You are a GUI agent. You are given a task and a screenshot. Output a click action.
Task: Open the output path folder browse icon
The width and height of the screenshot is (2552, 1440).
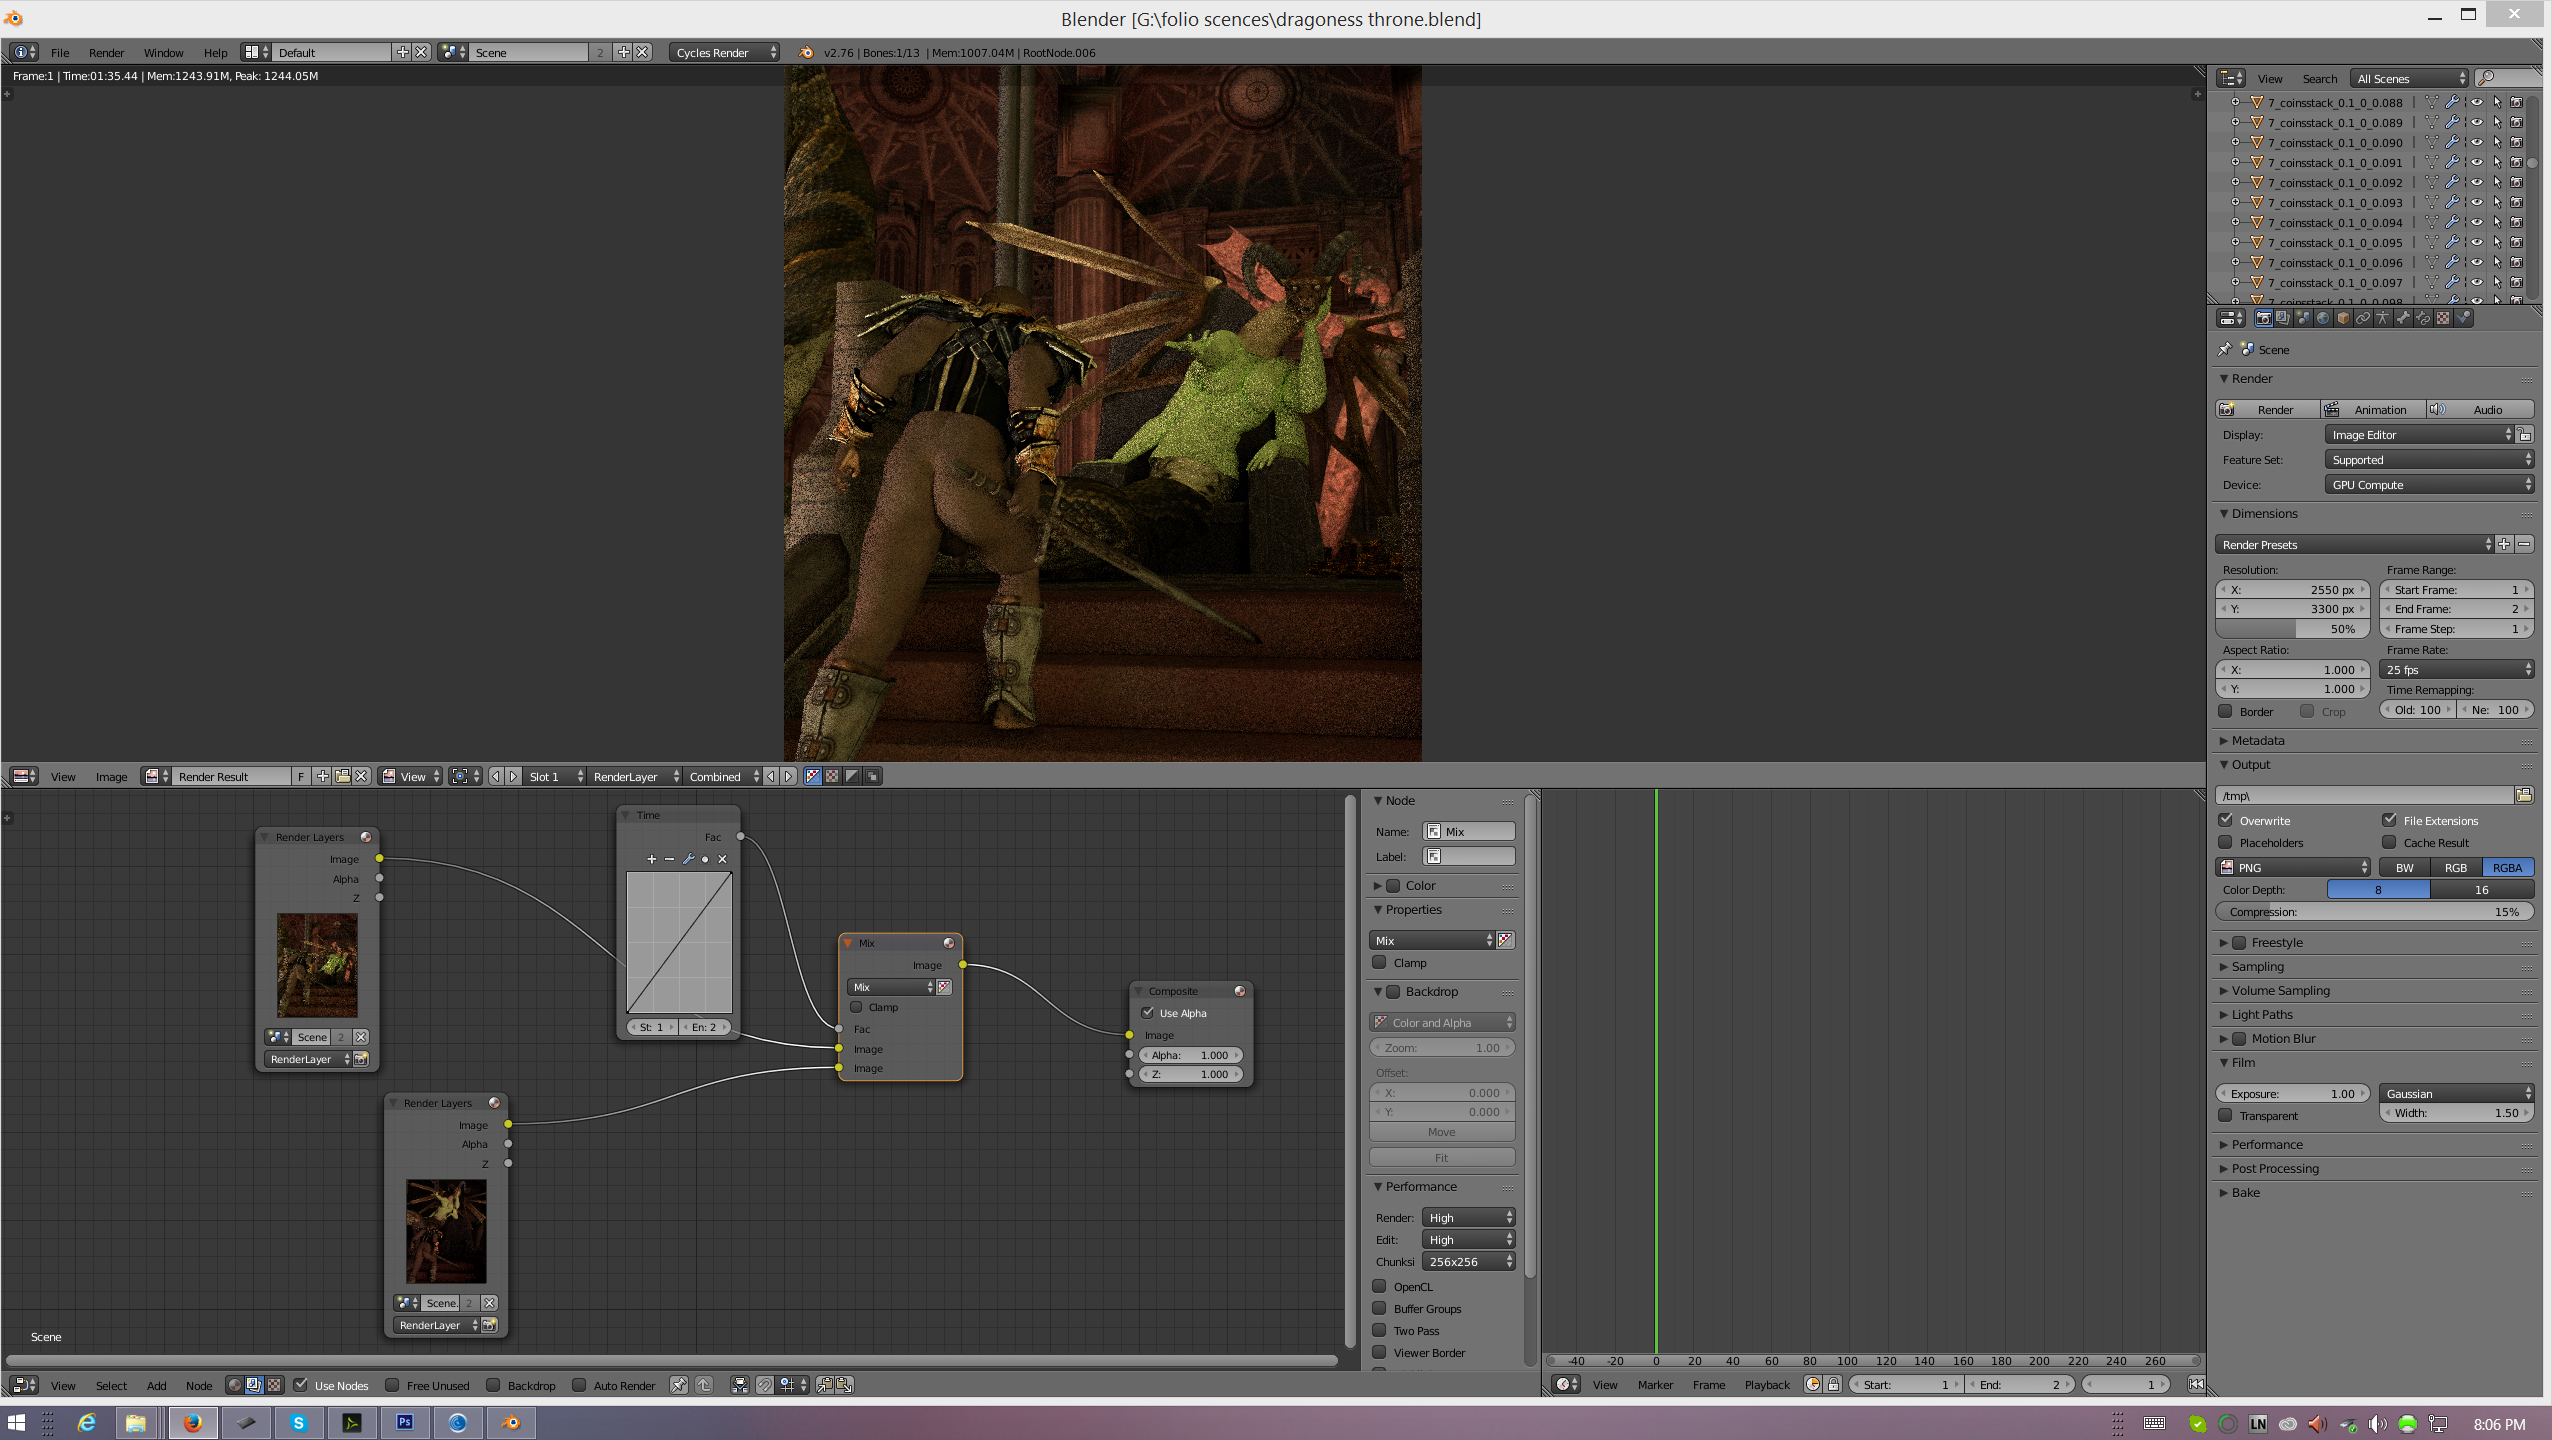[2524, 795]
